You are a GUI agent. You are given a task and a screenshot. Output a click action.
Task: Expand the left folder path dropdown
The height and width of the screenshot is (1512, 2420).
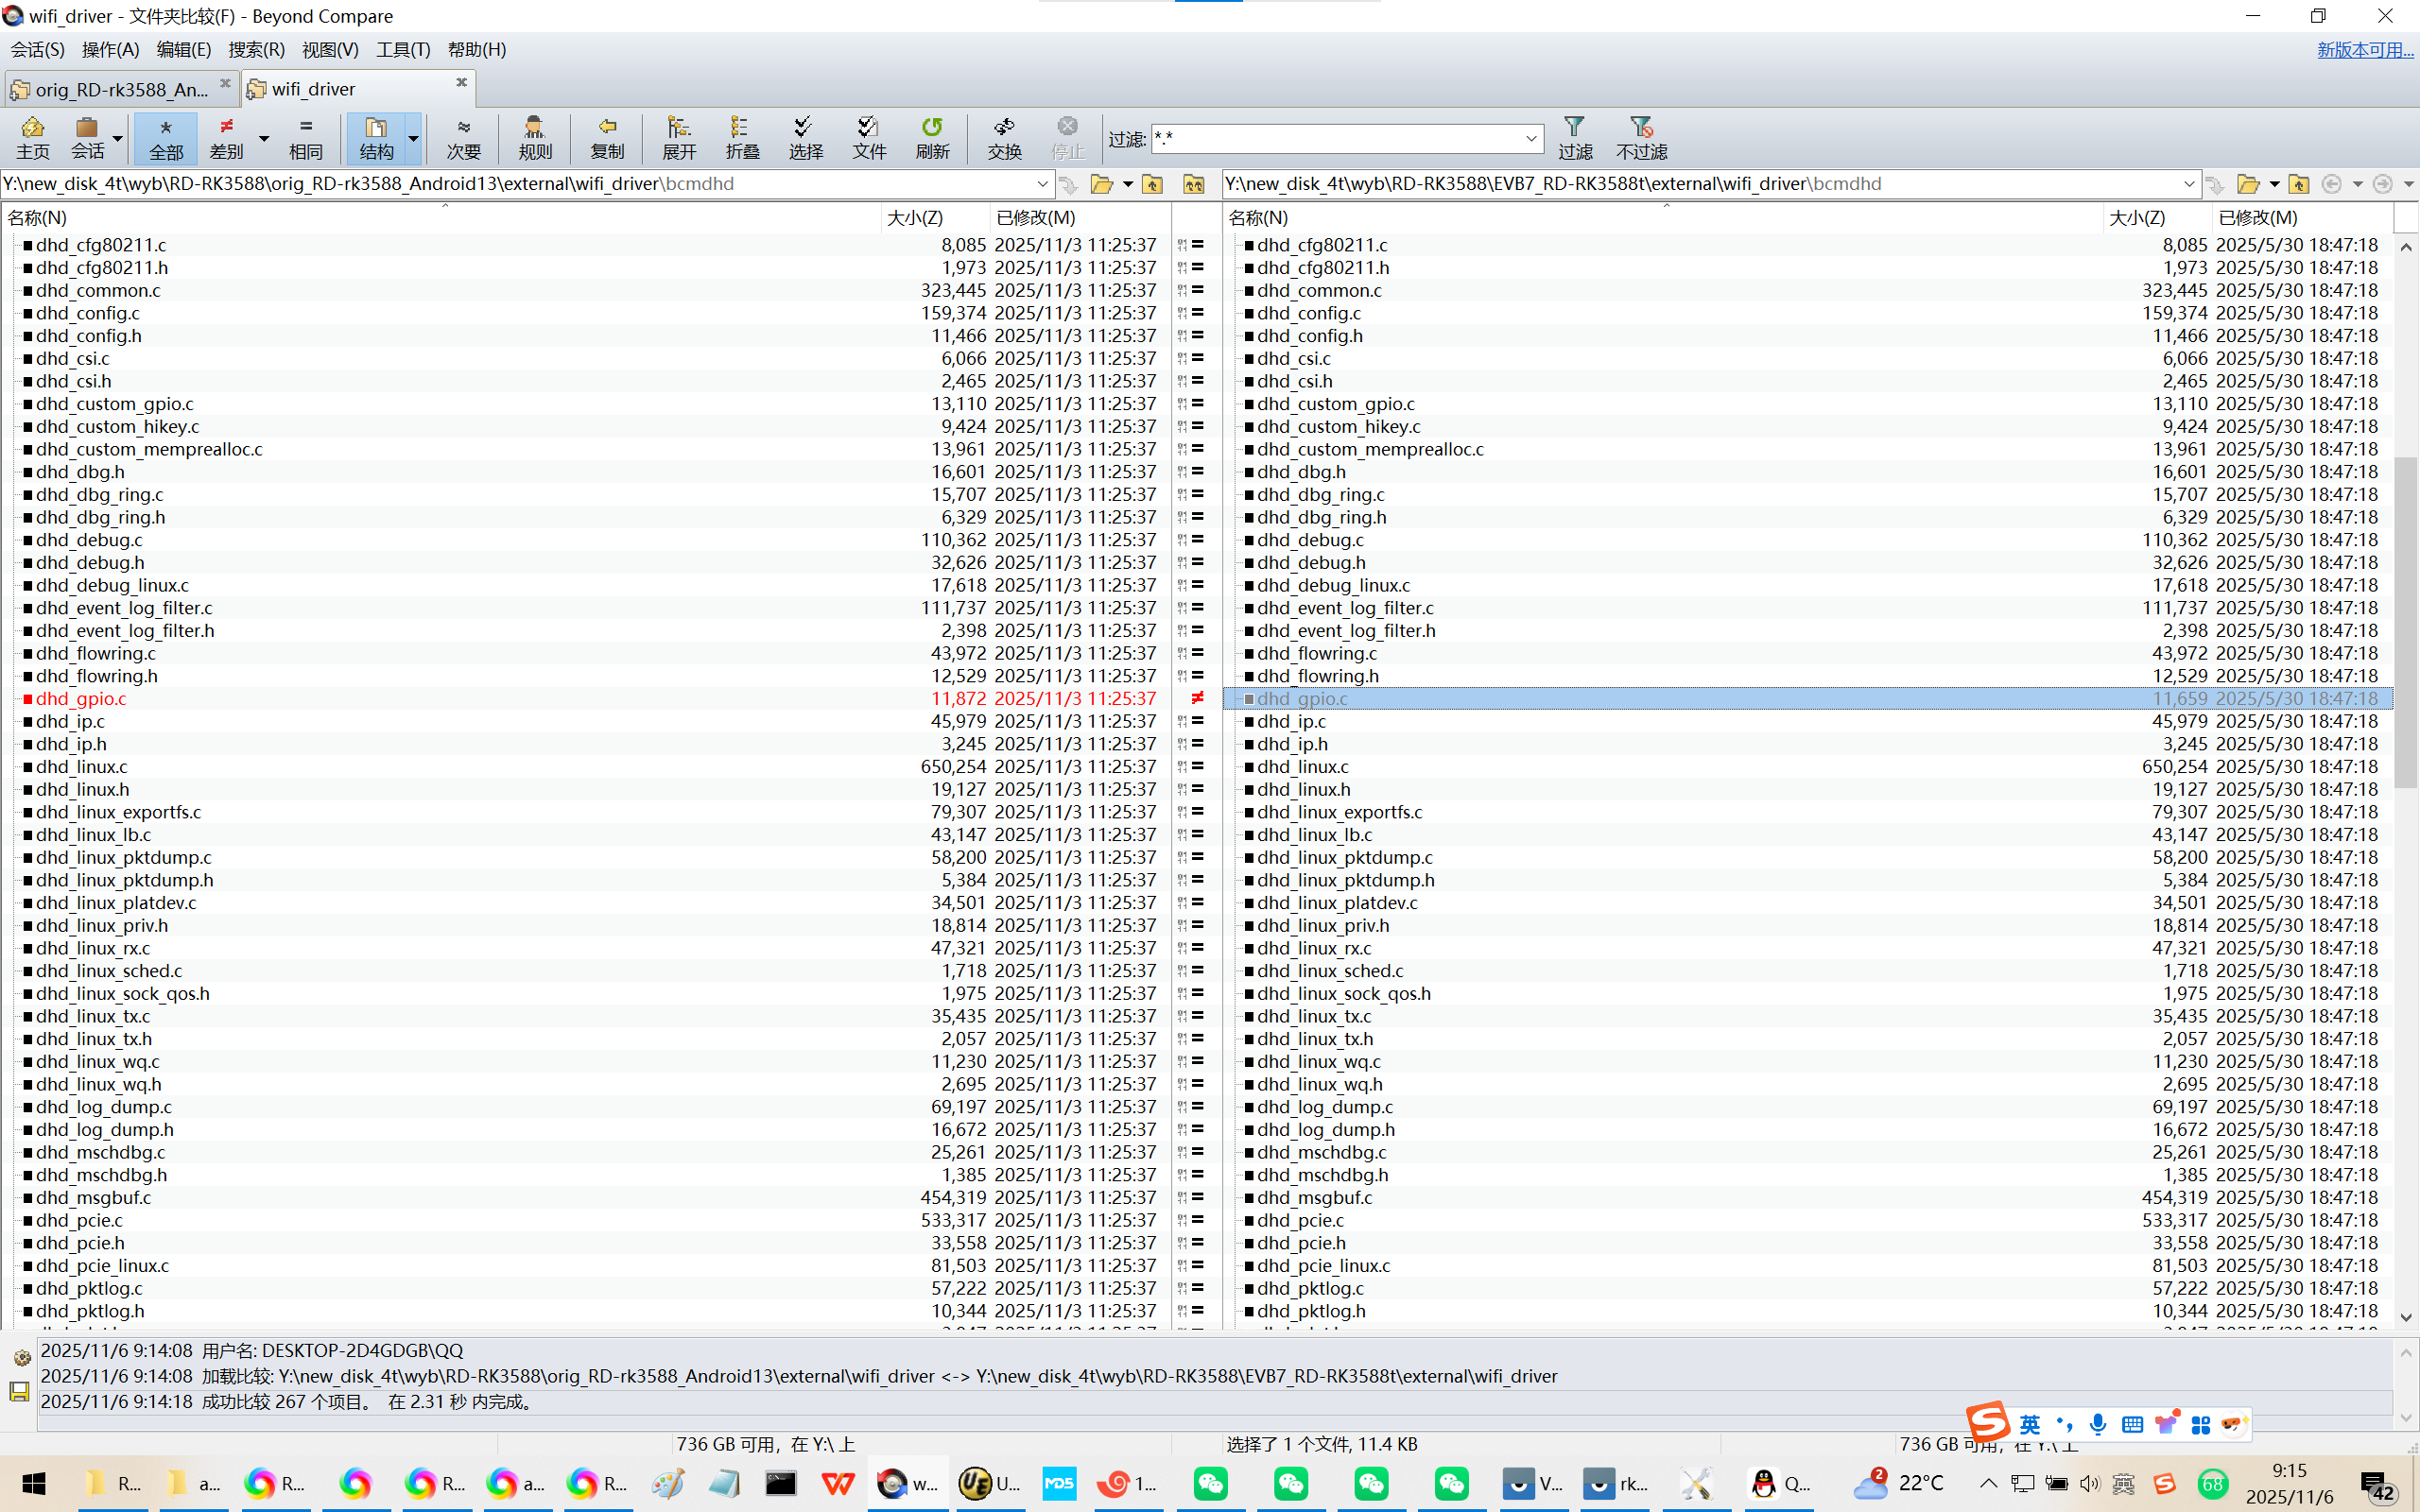tap(1042, 184)
